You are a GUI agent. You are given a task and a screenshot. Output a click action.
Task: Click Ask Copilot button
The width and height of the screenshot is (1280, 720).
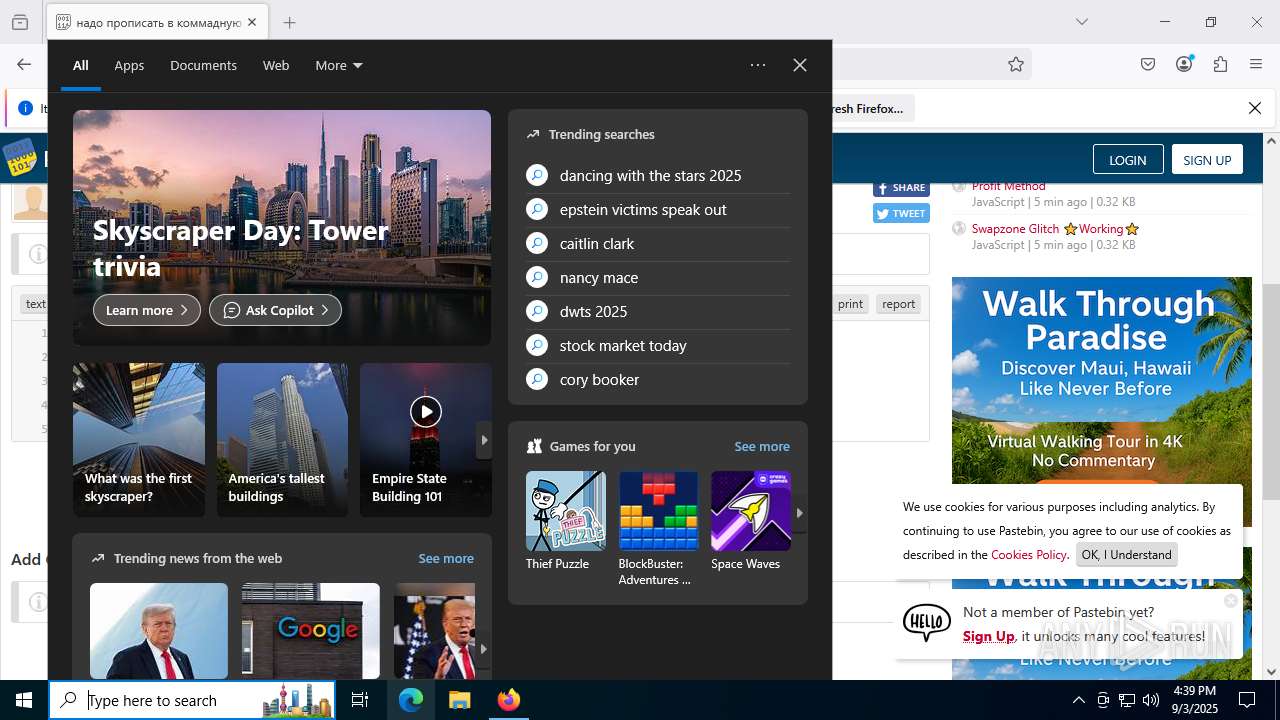pyautogui.click(x=275, y=310)
